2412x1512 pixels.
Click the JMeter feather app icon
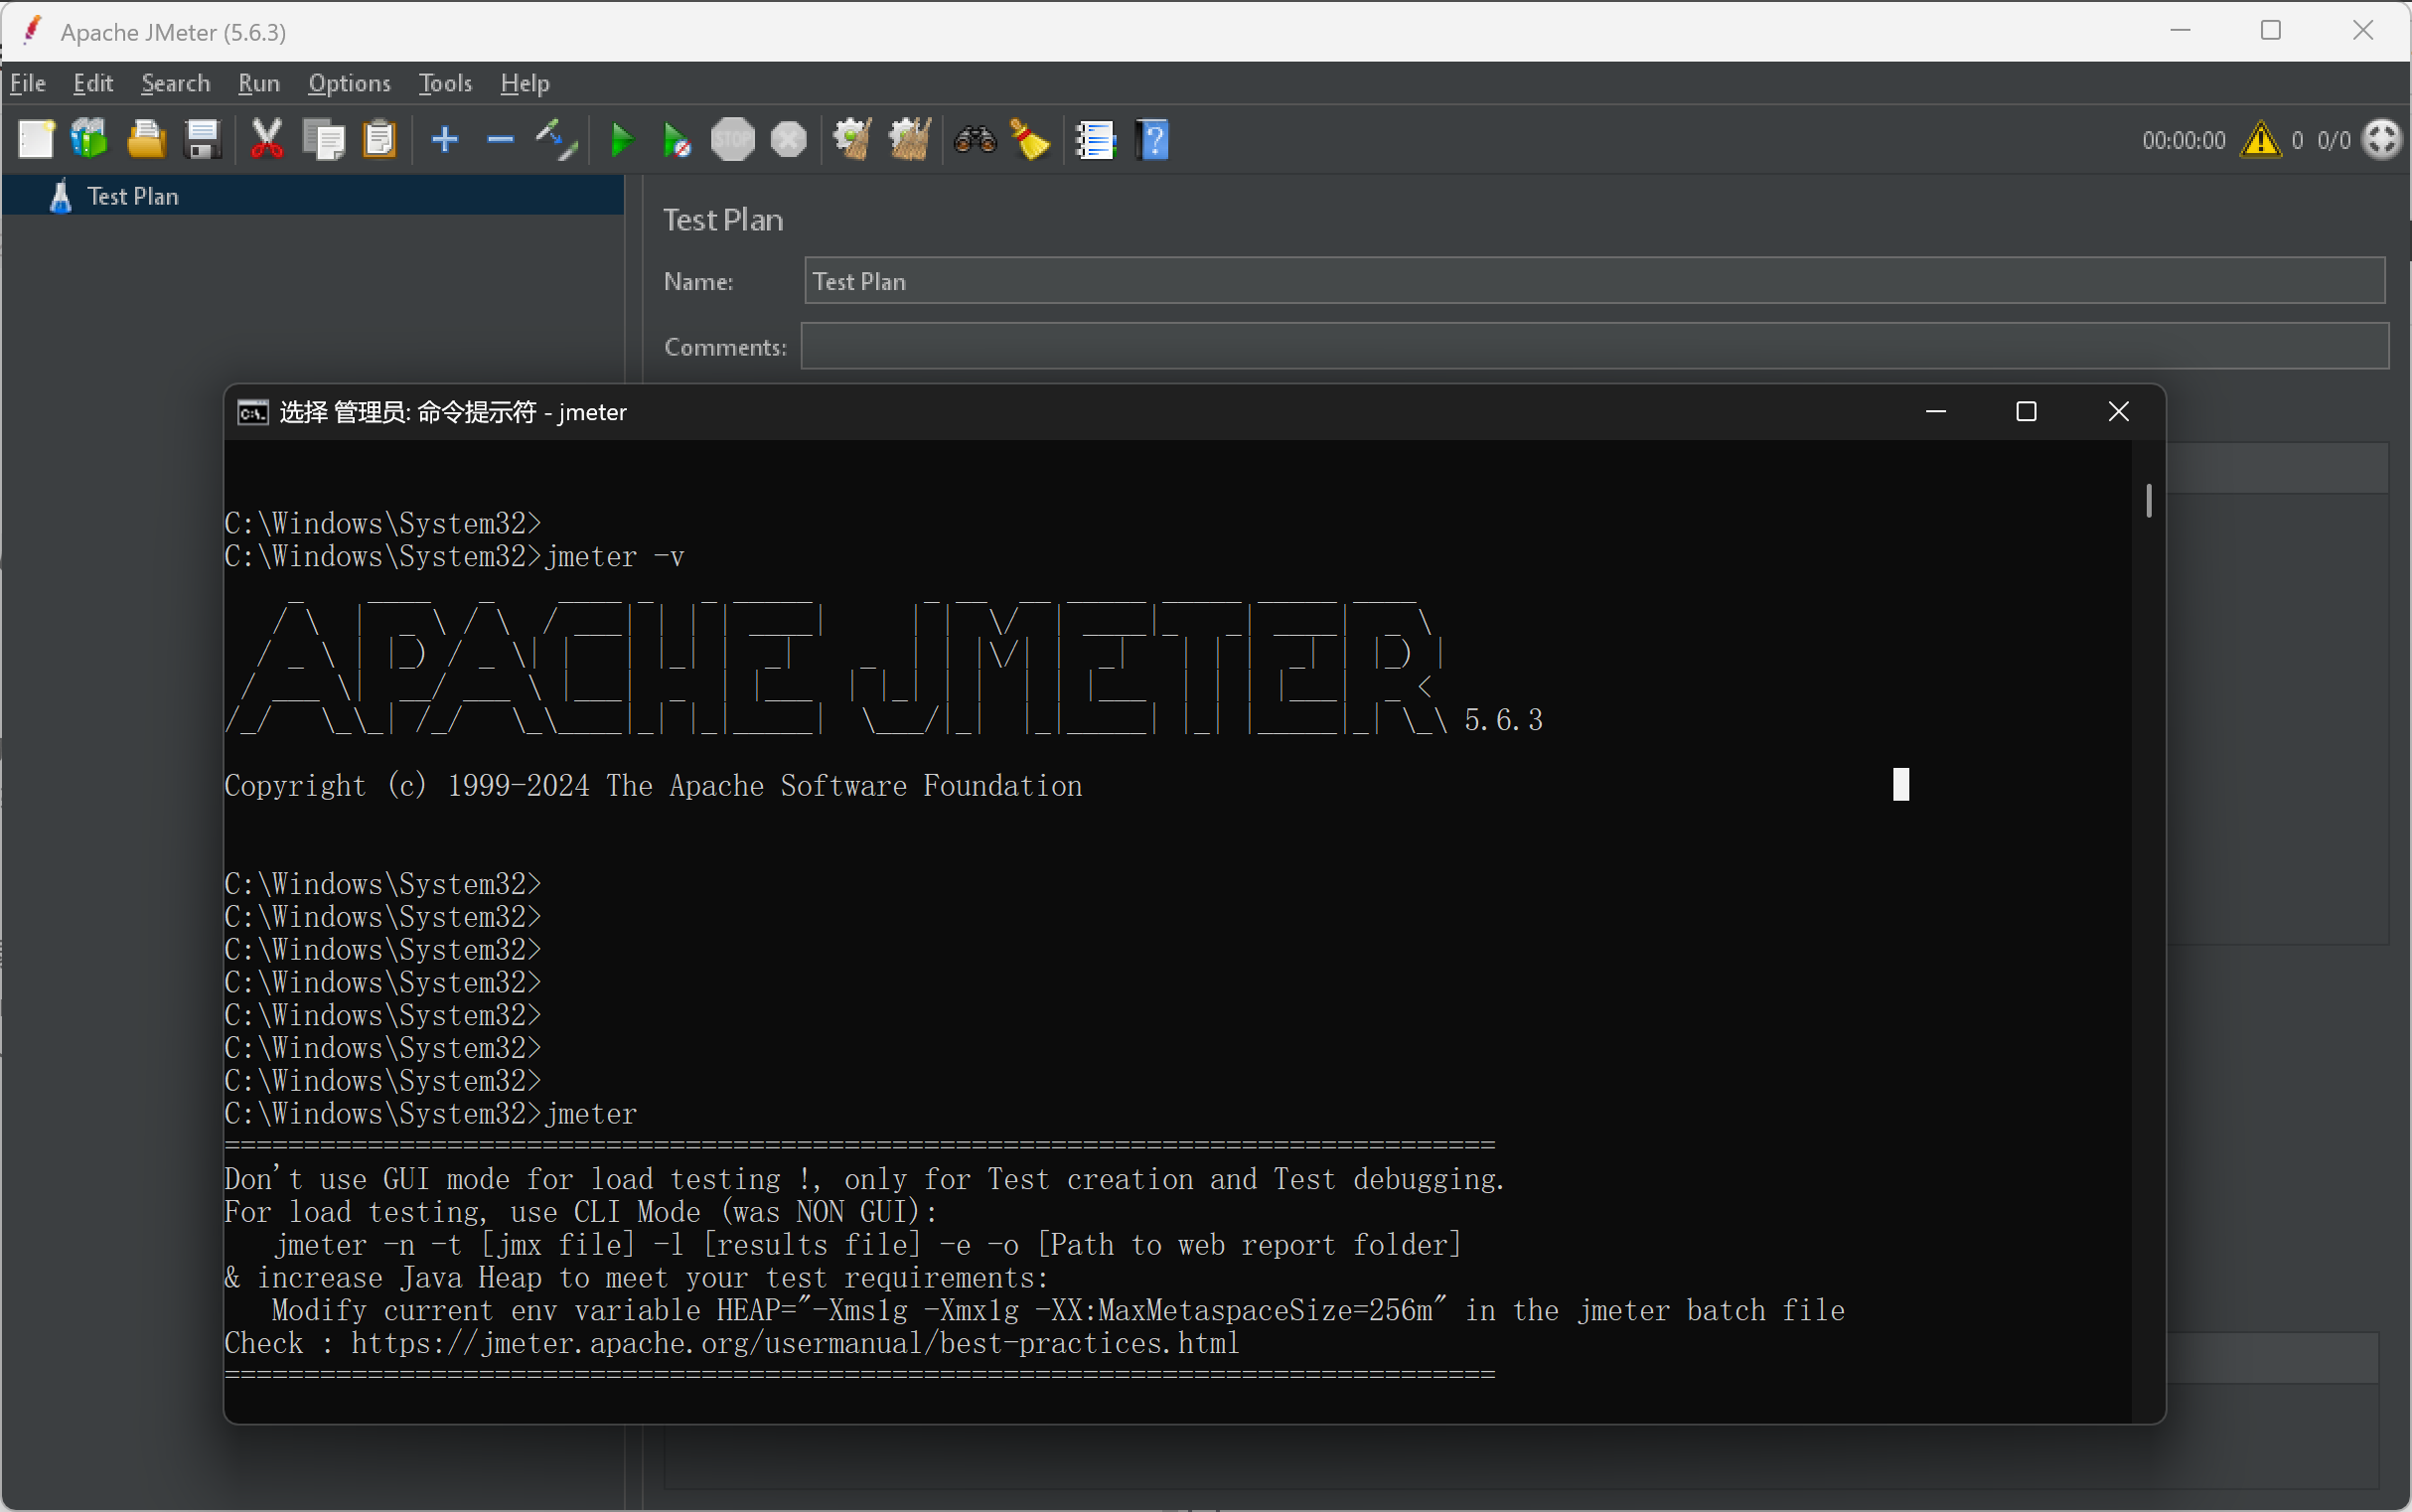click(x=32, y=31)
